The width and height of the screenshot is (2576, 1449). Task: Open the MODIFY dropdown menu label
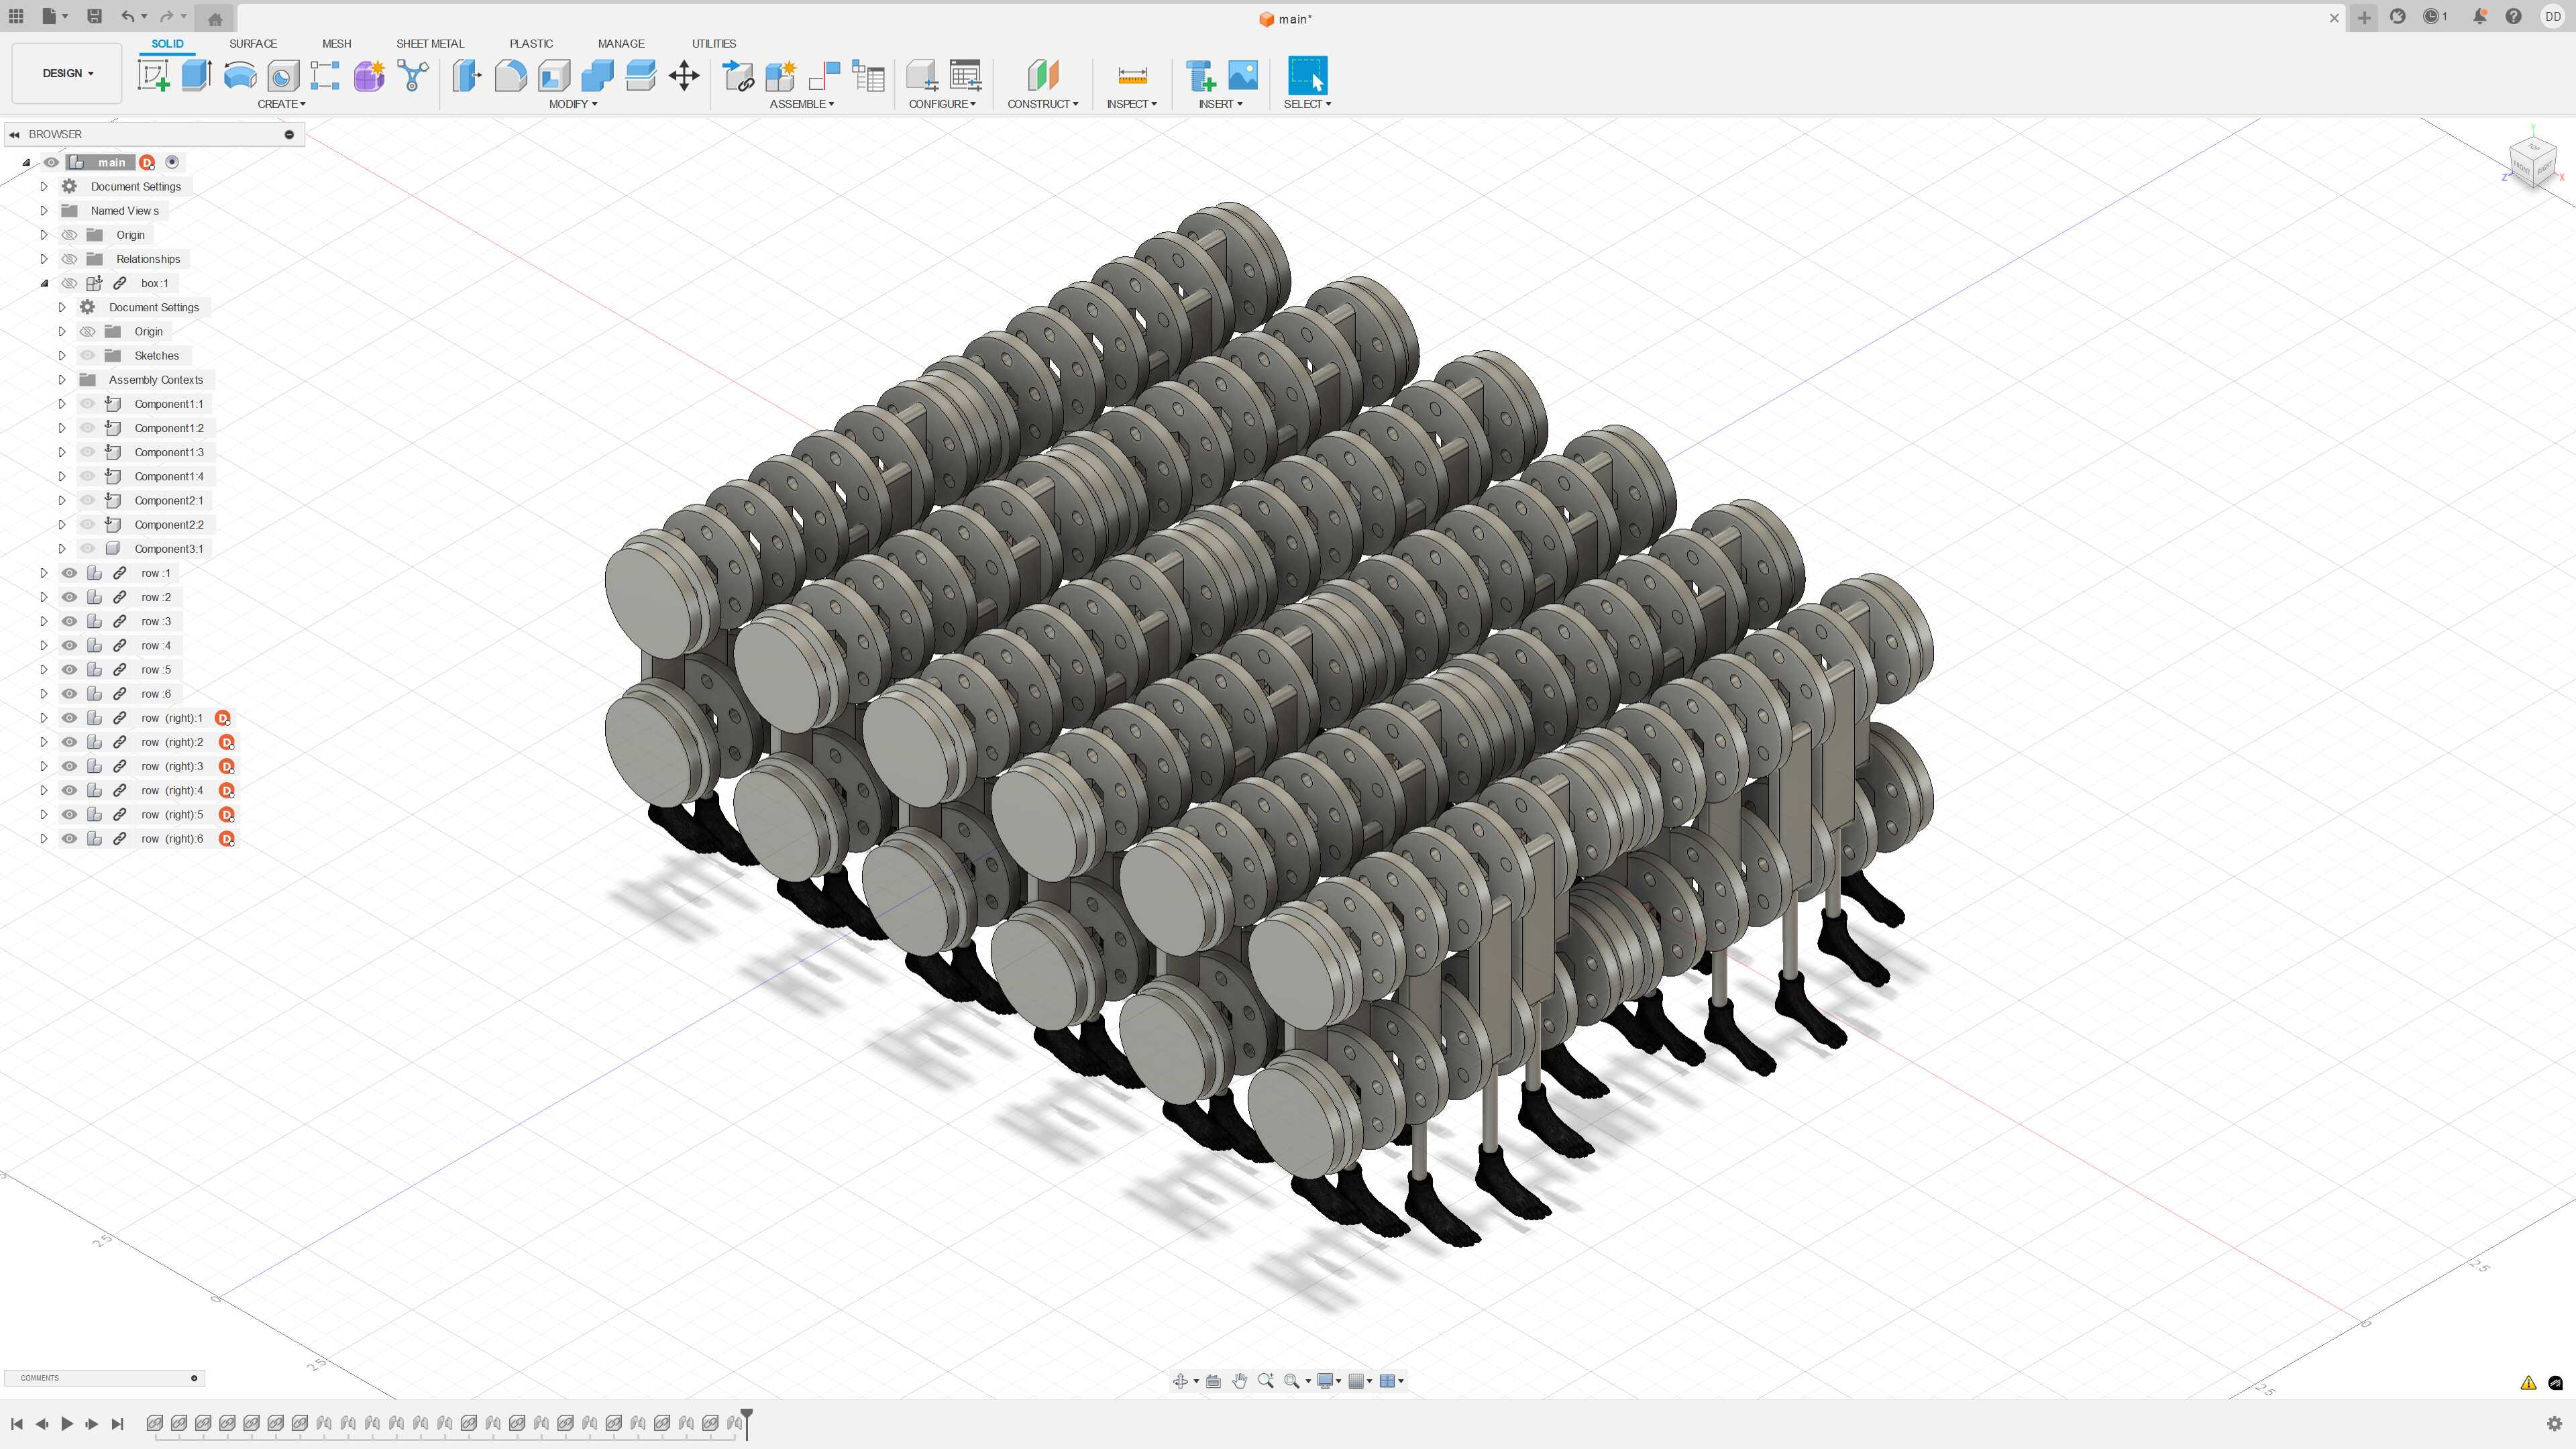pos(572,104)
